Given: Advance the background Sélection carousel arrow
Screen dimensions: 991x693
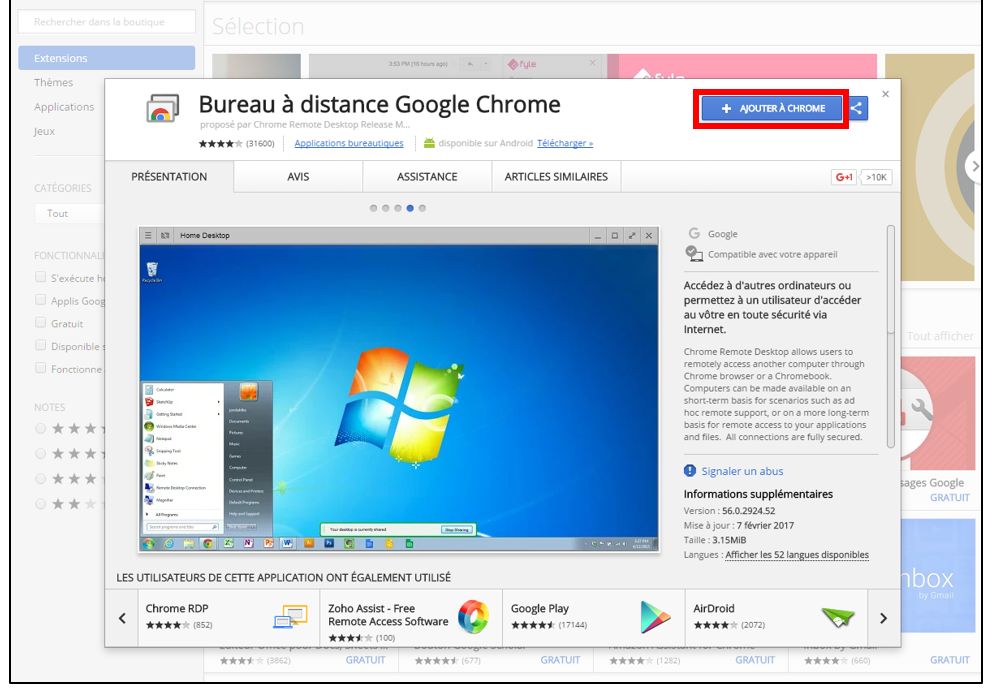Looking at the screenshot, I should (974, 166).
